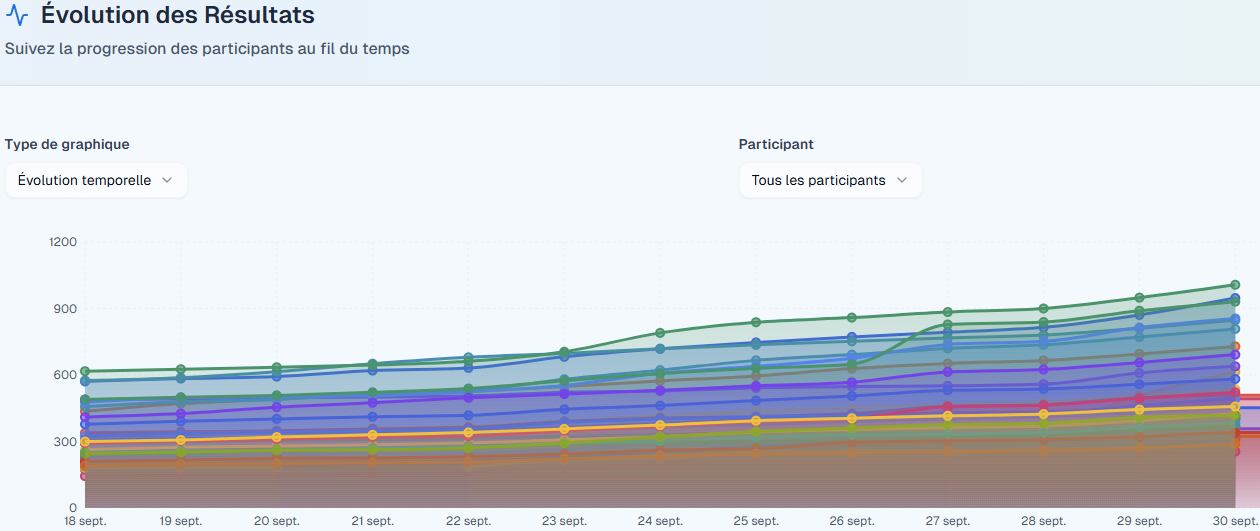Click the top green data point at 24 sept.
Viewport: 1260px width, 531px height.
tap(660, 333)
